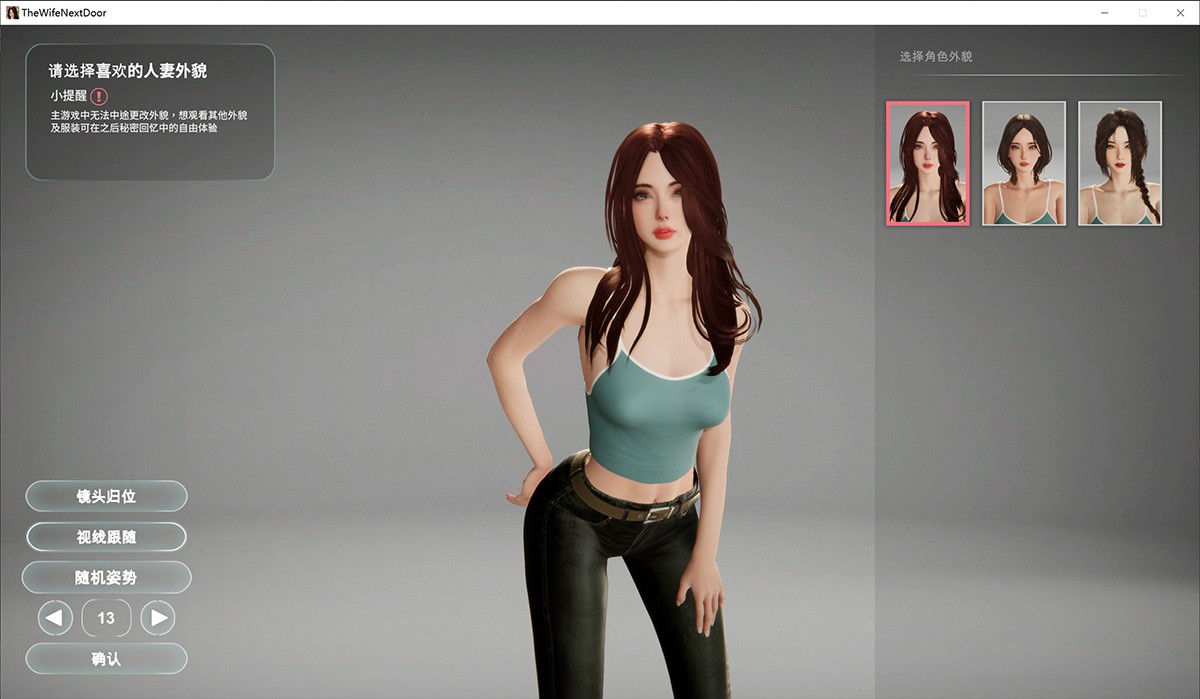This screenshot has height=699, width=1200.
Task: Click the 小提醒 reminder notice text
Action: pyautogui.click(x=68, y=96)
